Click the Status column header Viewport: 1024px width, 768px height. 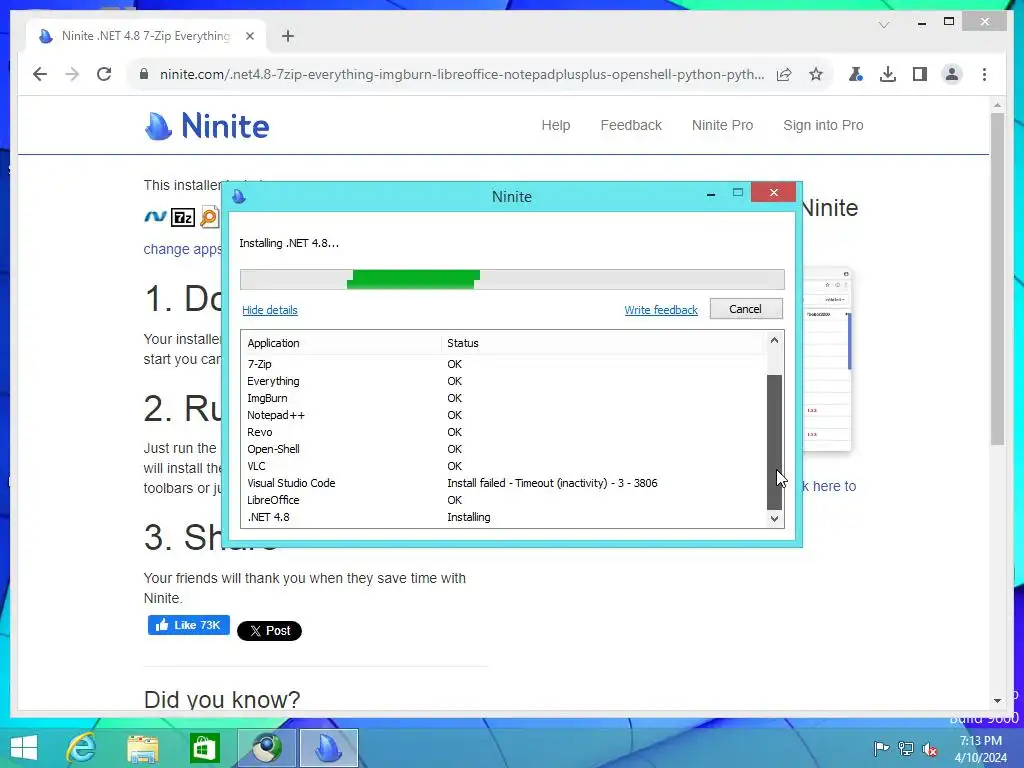coord(602,343)
